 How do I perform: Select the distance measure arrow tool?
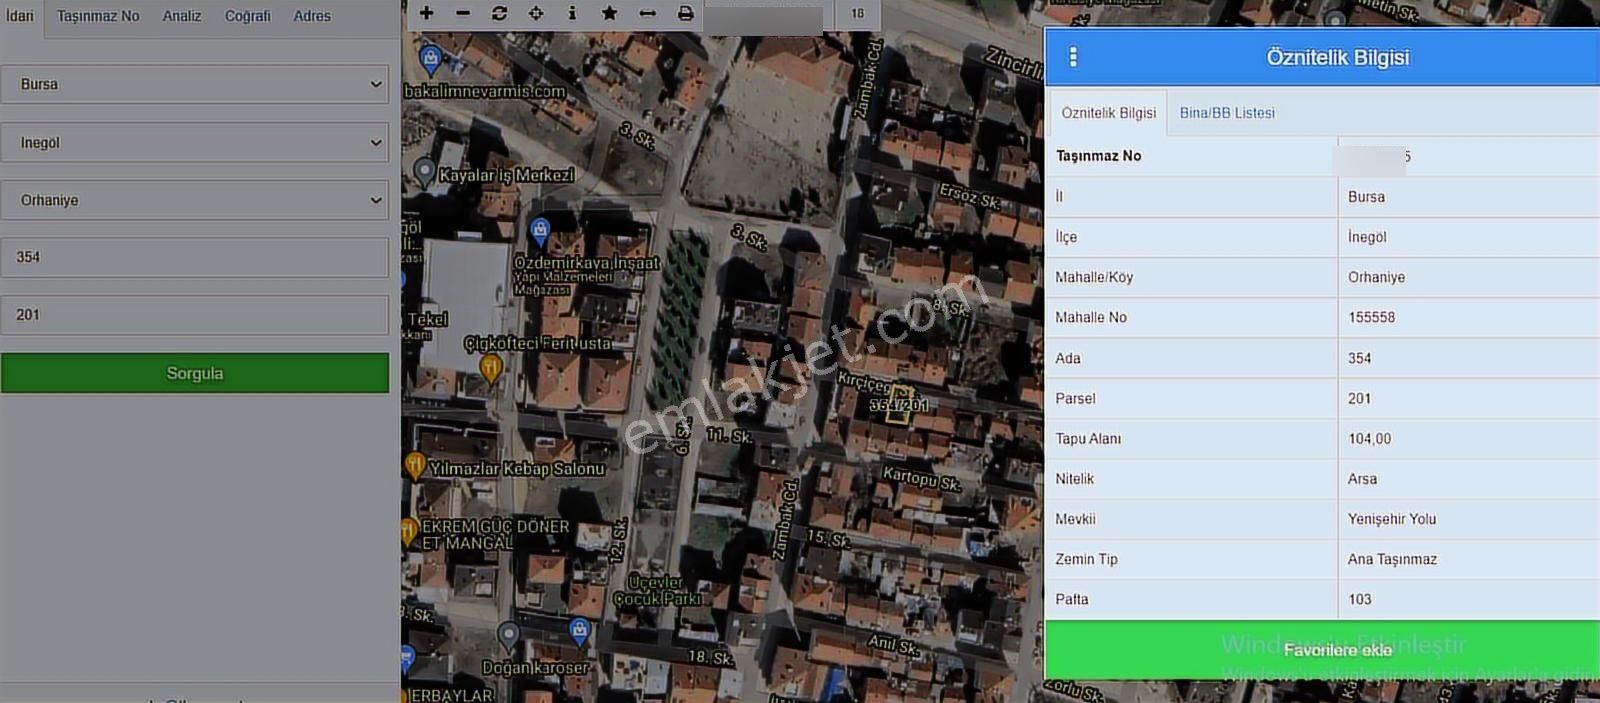647,14
